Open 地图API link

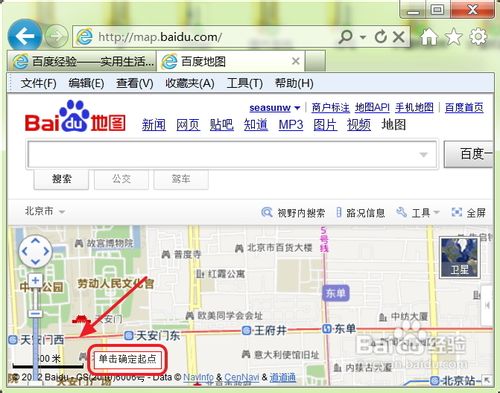372,108
